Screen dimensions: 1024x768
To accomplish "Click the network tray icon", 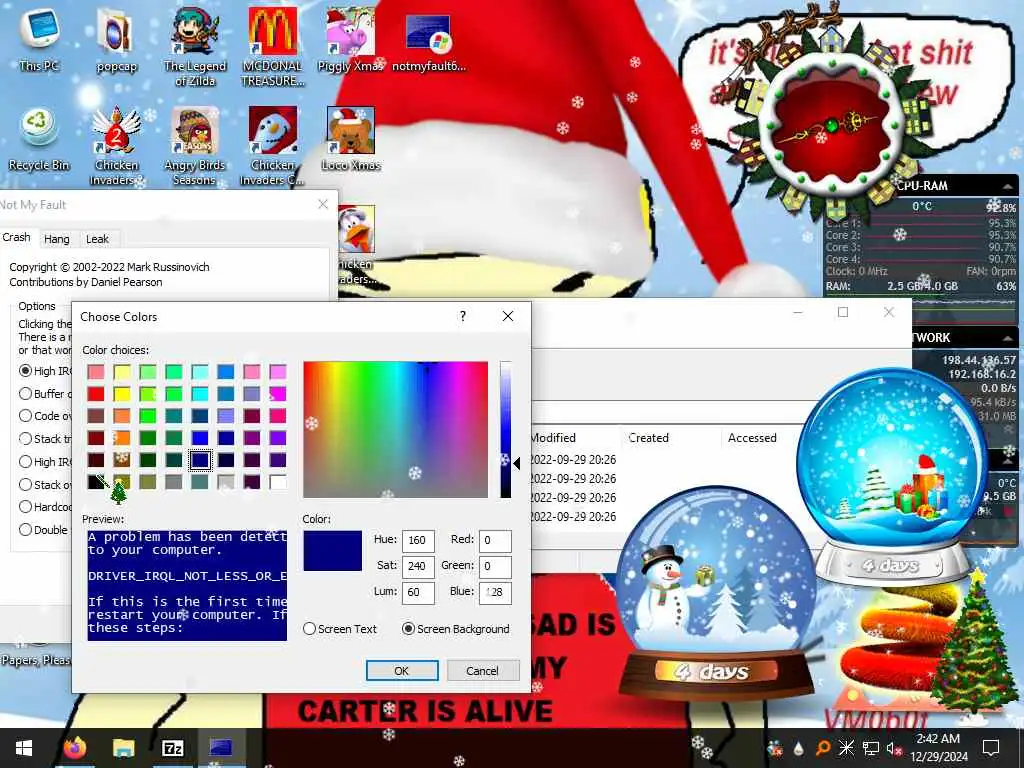I will pyautogui.click(x=871, y=748).
